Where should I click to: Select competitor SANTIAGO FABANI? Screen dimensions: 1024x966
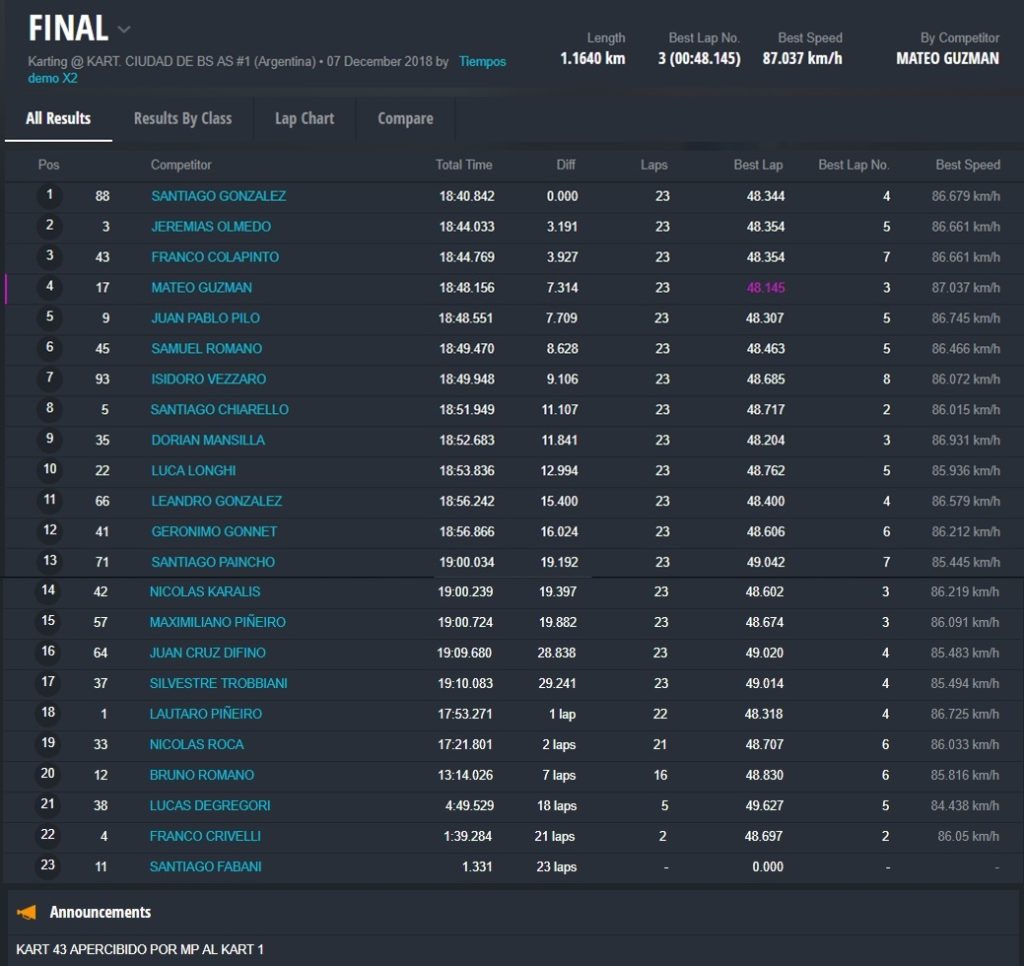pos(205,867)
